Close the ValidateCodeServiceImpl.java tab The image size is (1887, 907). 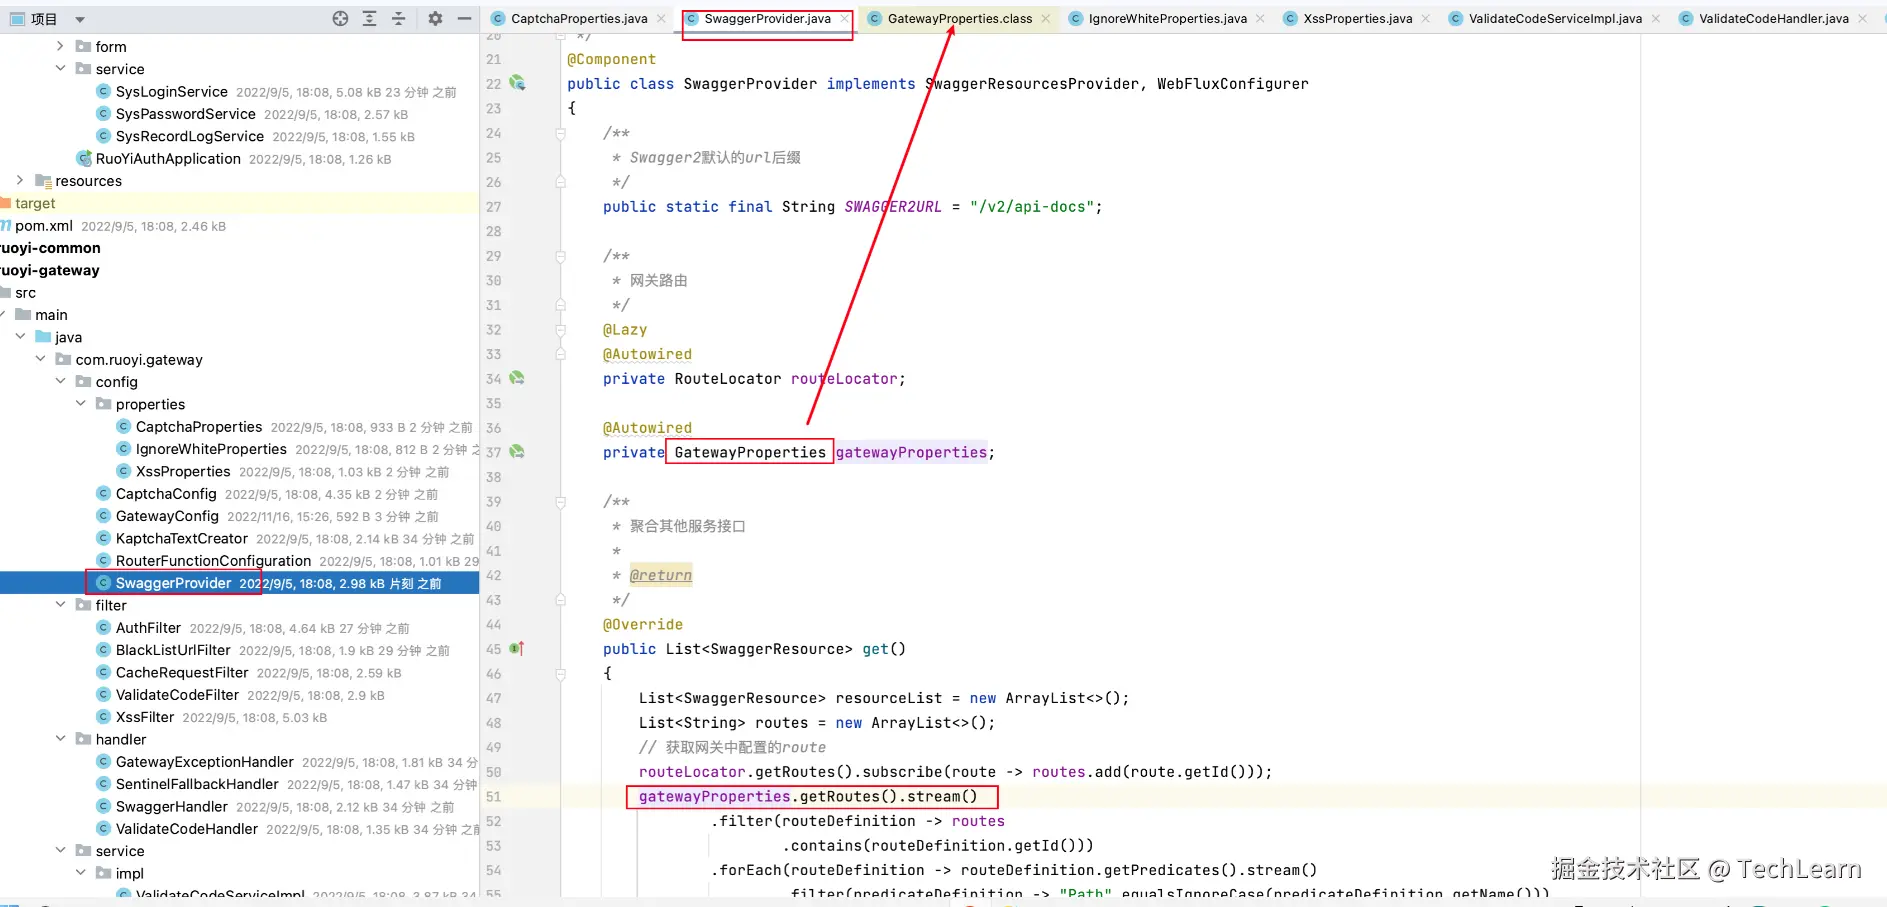(x=1655, y=19)
